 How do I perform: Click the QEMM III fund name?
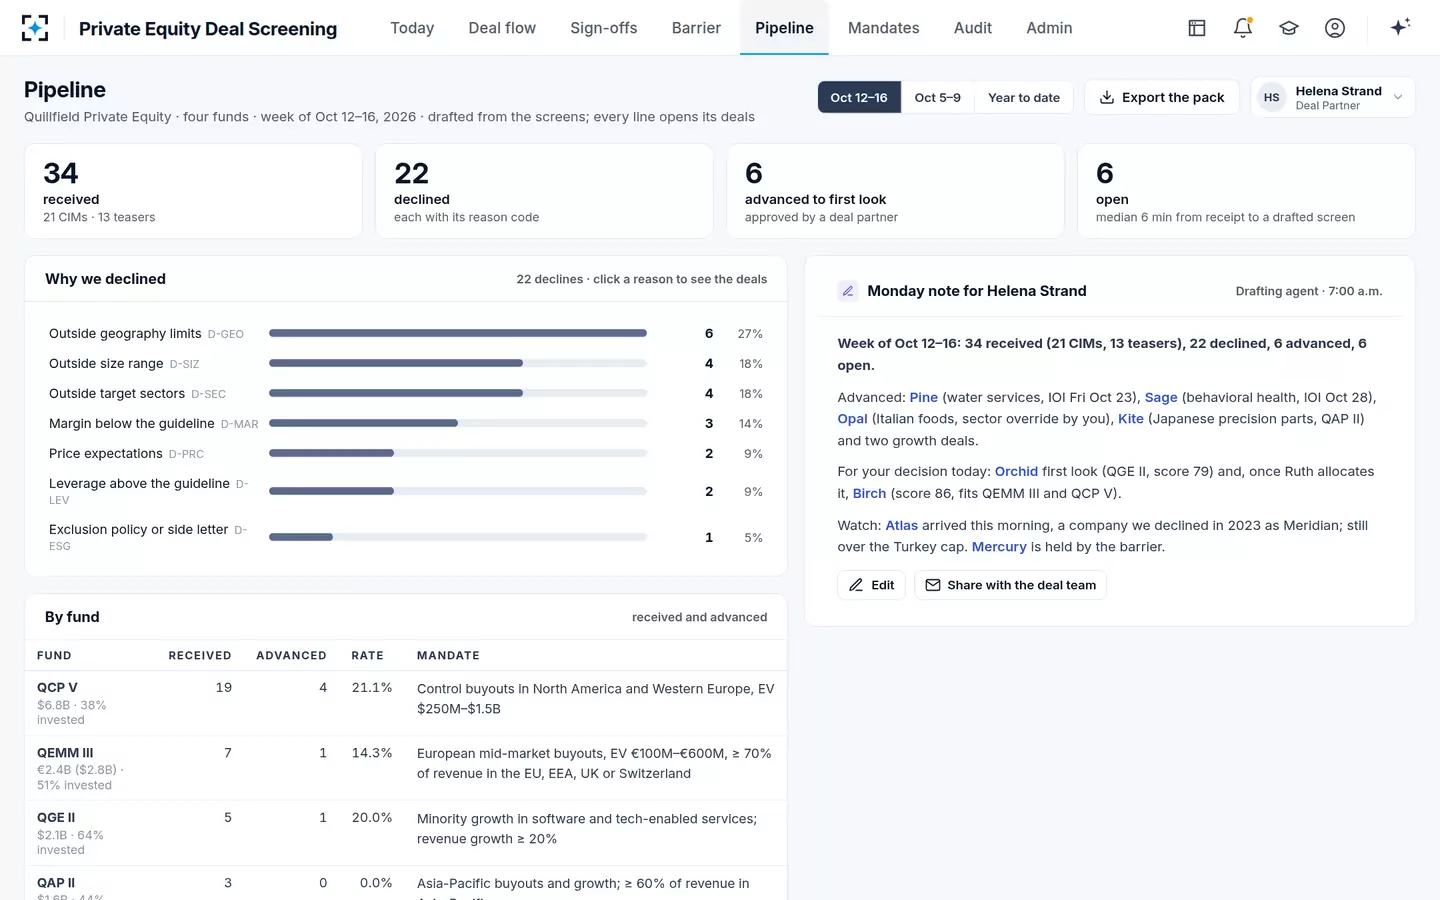pyautogui.click(x=65, y=753)
